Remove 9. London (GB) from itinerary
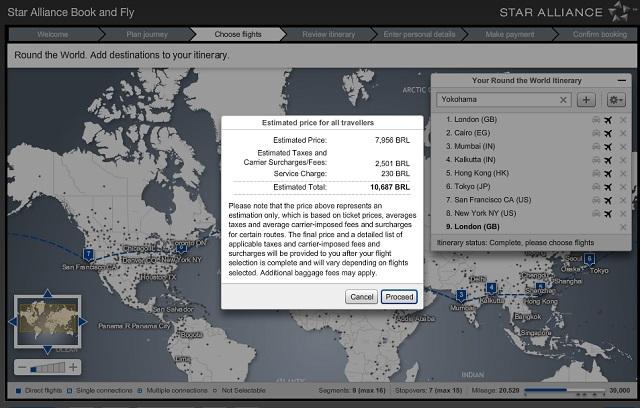The height and width of the screenshot is (408, 640). 623,227
